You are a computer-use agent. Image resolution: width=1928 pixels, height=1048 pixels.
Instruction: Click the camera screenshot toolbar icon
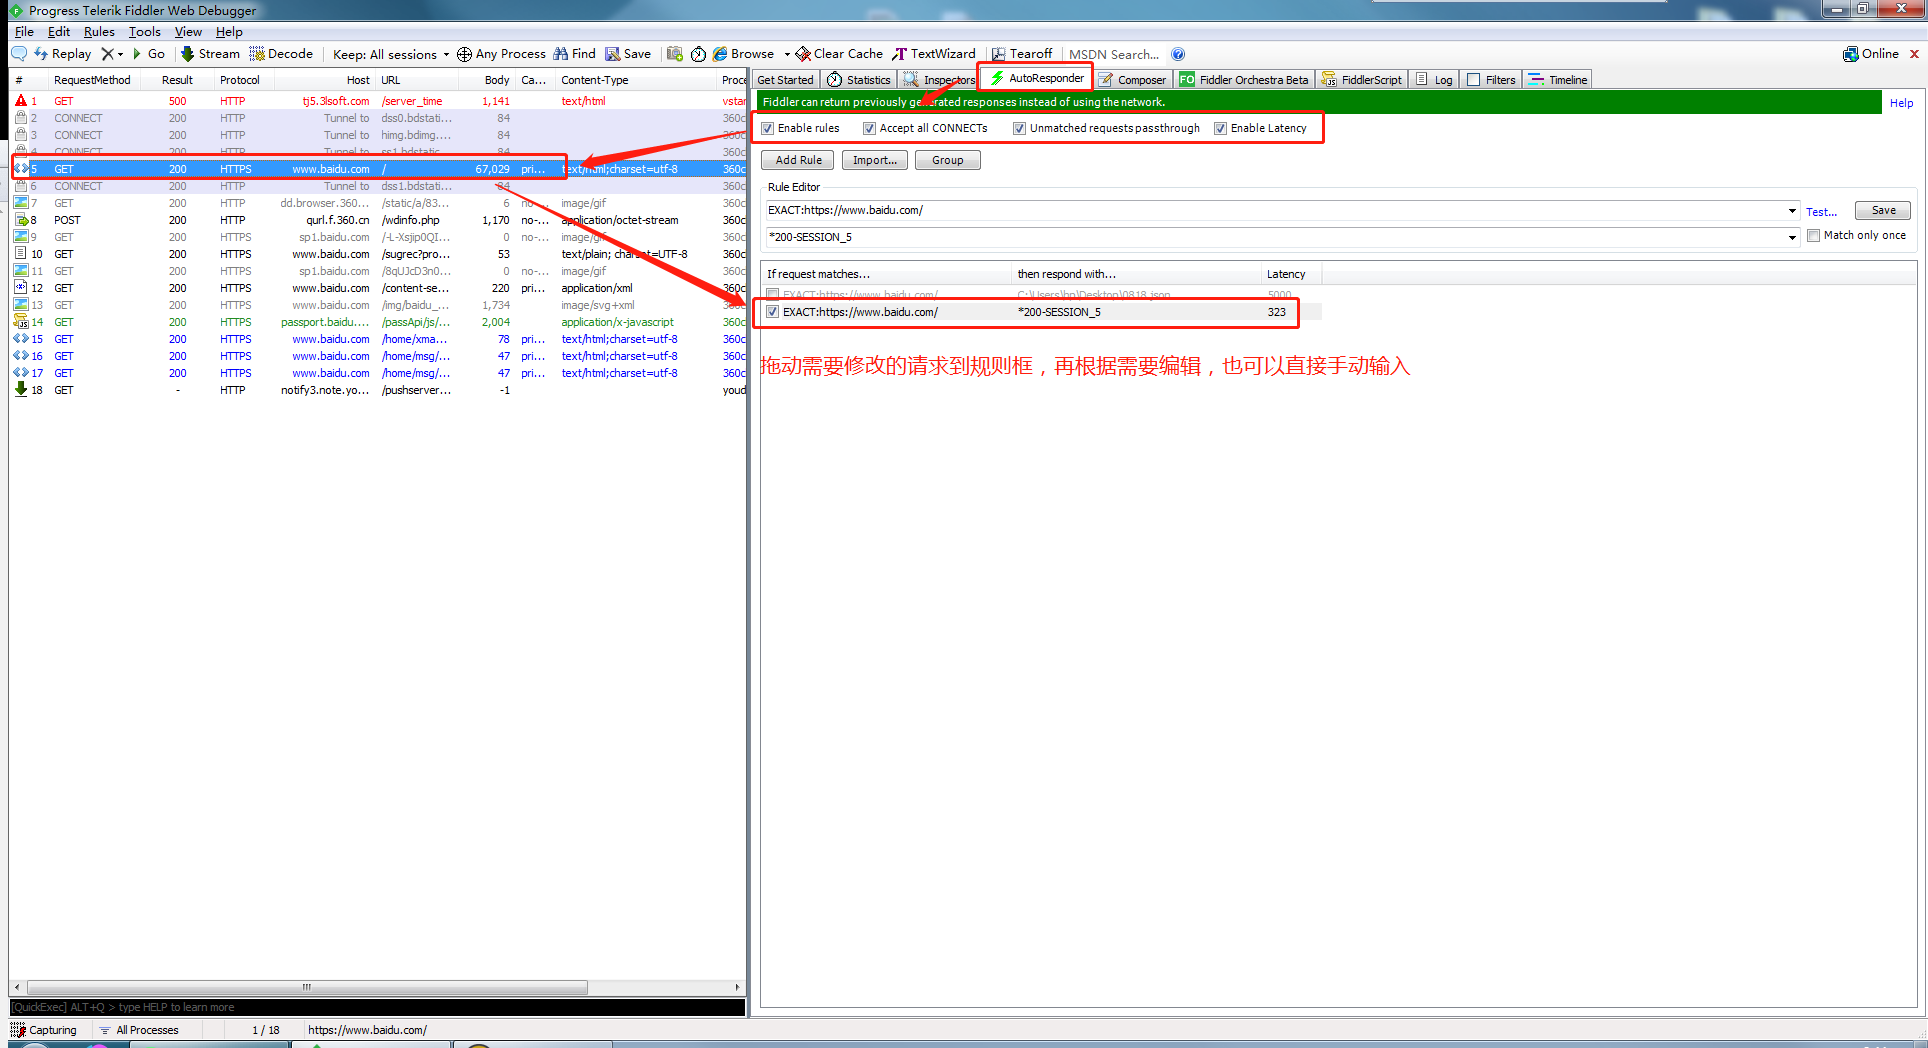click(x=675, y=54)
